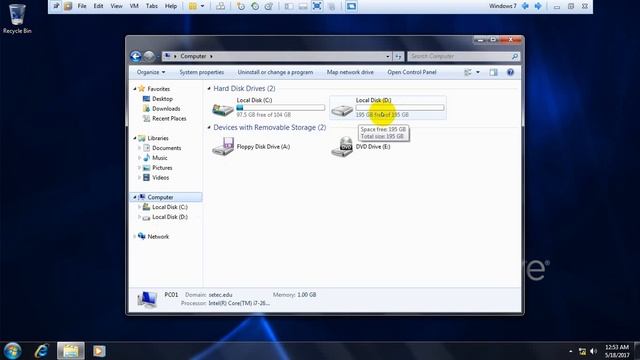The width and height of the screenshot is (640, 360).
Task: Collapse the Libraries tree node
Action: click(135, 138)
